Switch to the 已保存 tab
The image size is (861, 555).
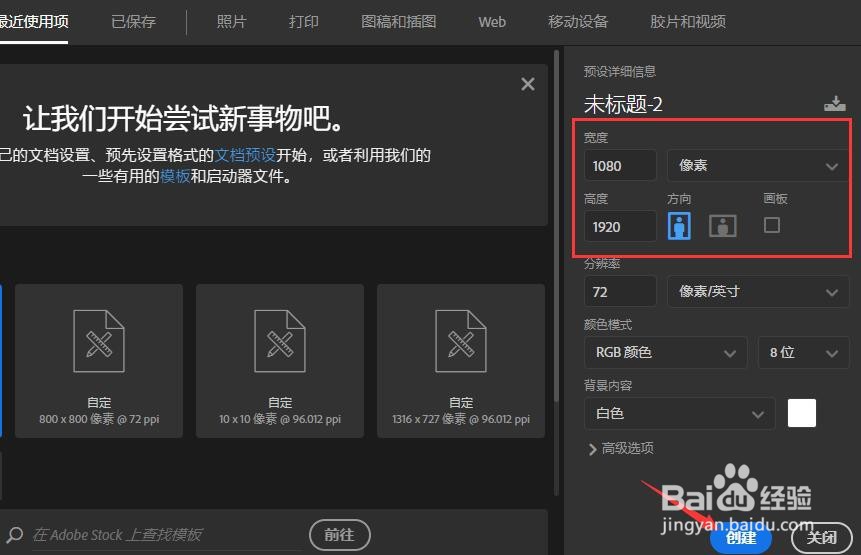133,22
